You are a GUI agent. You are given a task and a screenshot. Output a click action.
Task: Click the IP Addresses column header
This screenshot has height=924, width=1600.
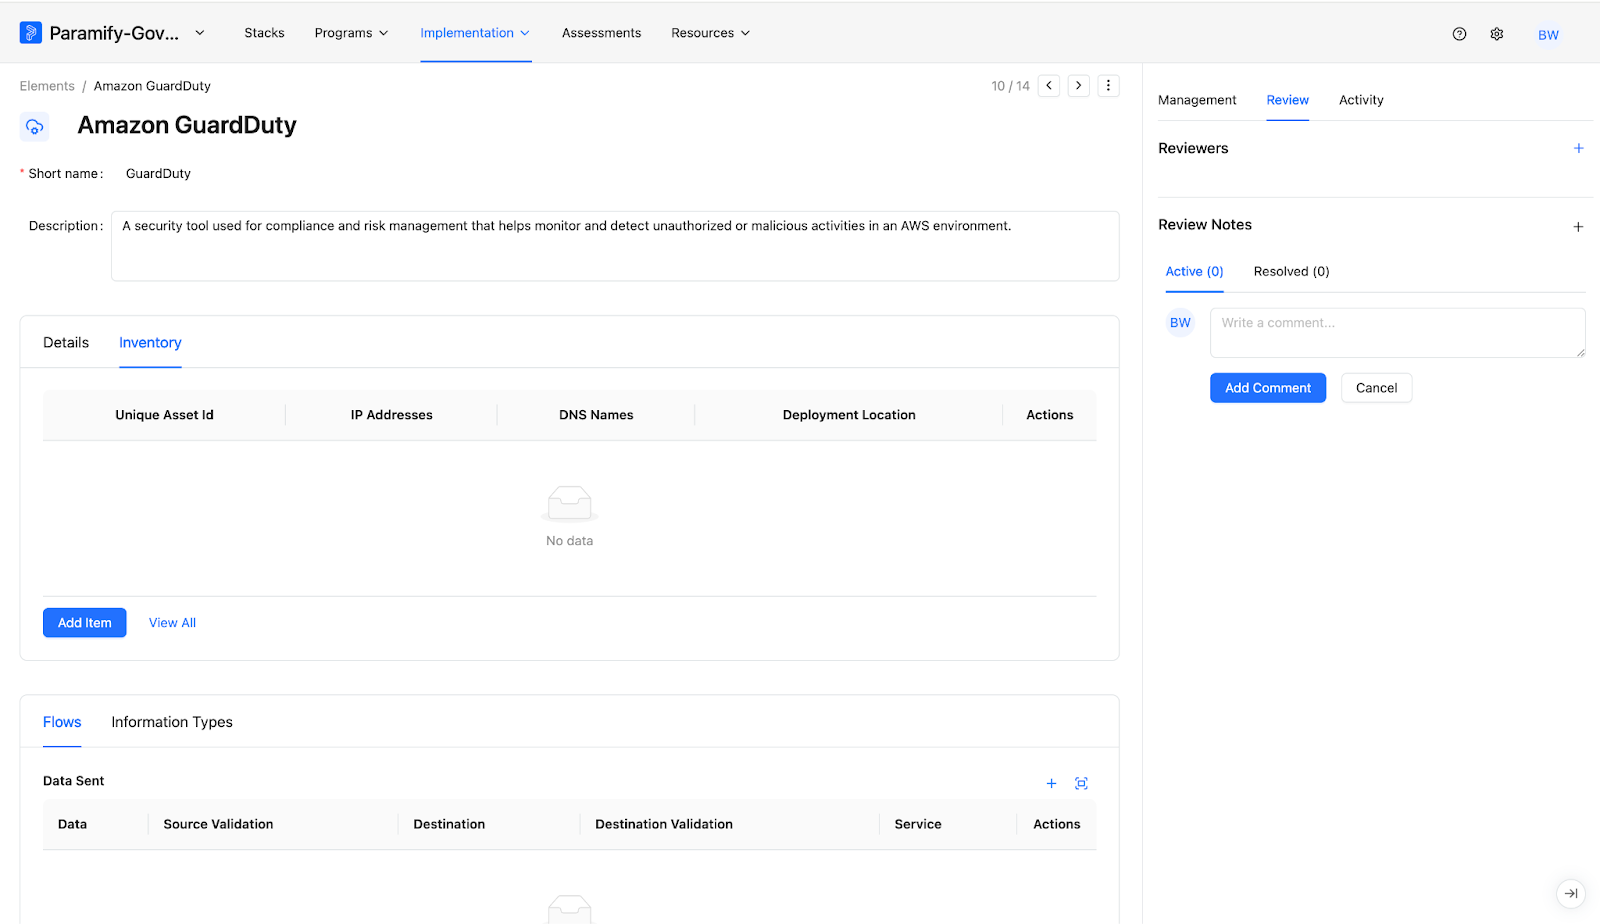pyautogui.click(x=391, y=415)
